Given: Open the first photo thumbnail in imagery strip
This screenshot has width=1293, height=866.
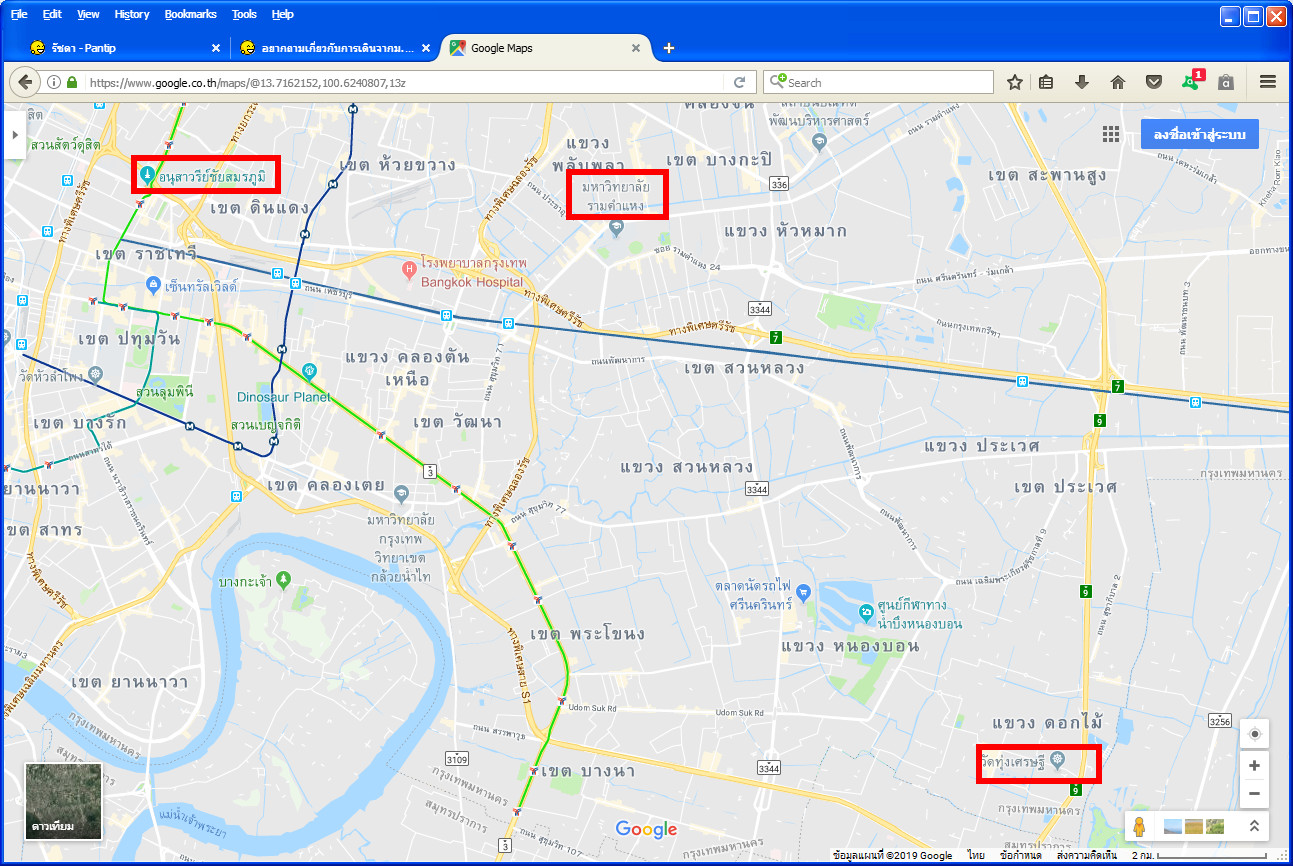Looking at the screenshot, I should tap(1173, 827).
